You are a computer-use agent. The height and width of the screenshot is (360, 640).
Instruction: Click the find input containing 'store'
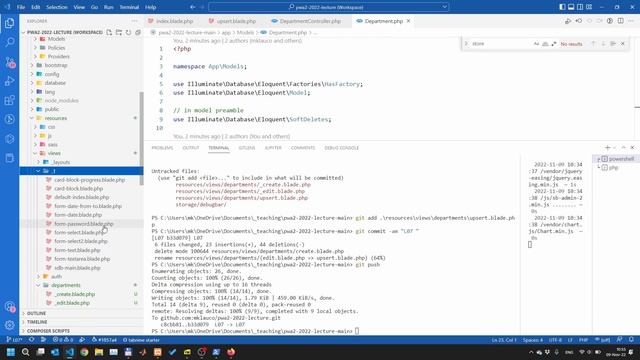[501, 44]
